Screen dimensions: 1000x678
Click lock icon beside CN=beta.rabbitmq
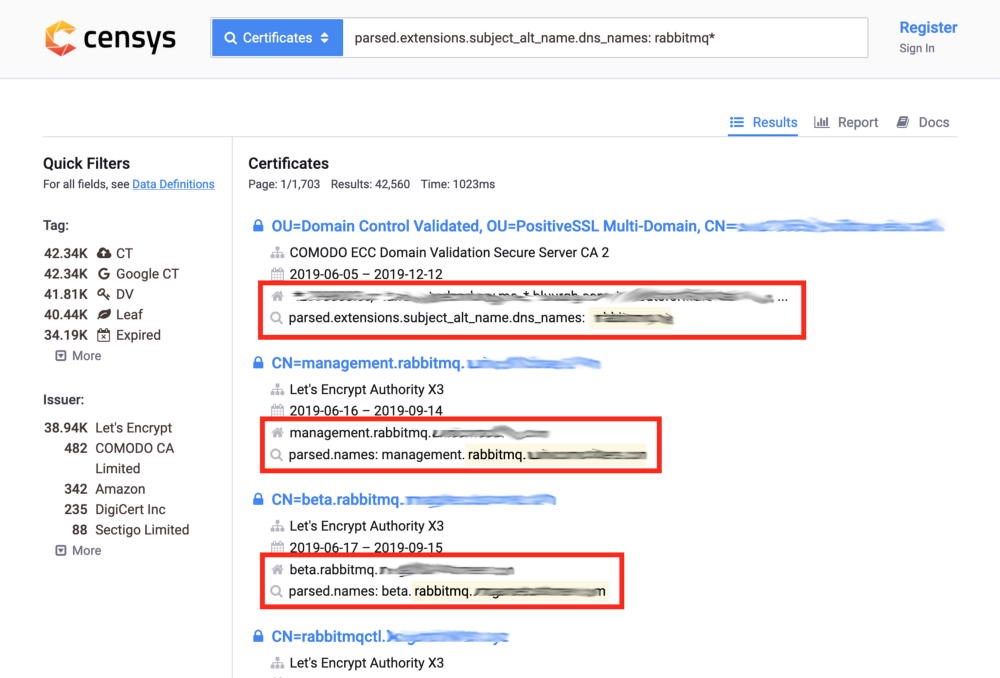[x=258, y=499]
